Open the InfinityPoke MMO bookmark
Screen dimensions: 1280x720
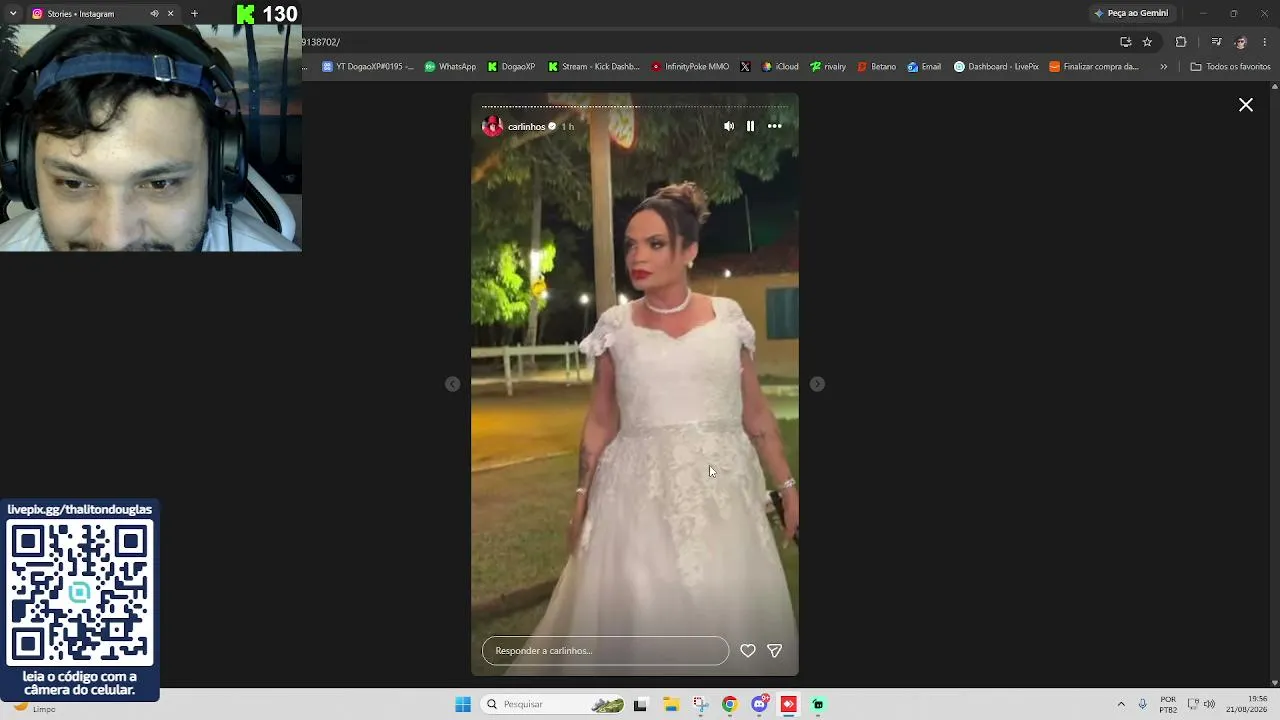[690, 67]
